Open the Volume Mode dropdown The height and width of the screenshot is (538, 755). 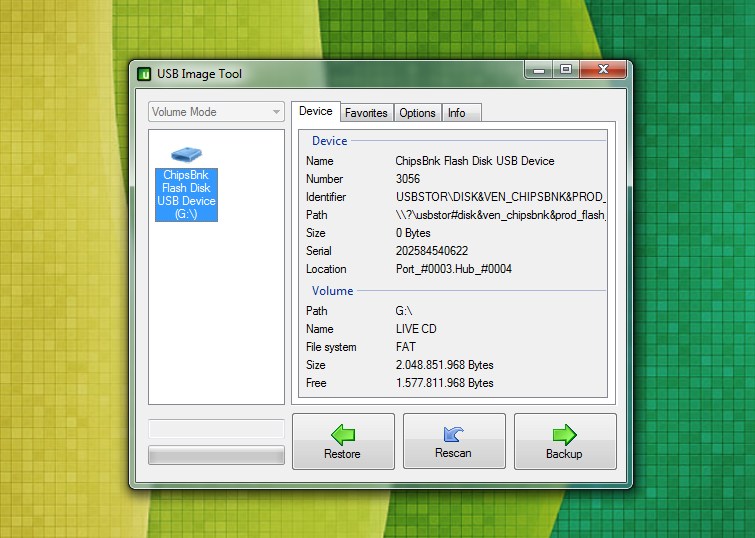[216, 112]
